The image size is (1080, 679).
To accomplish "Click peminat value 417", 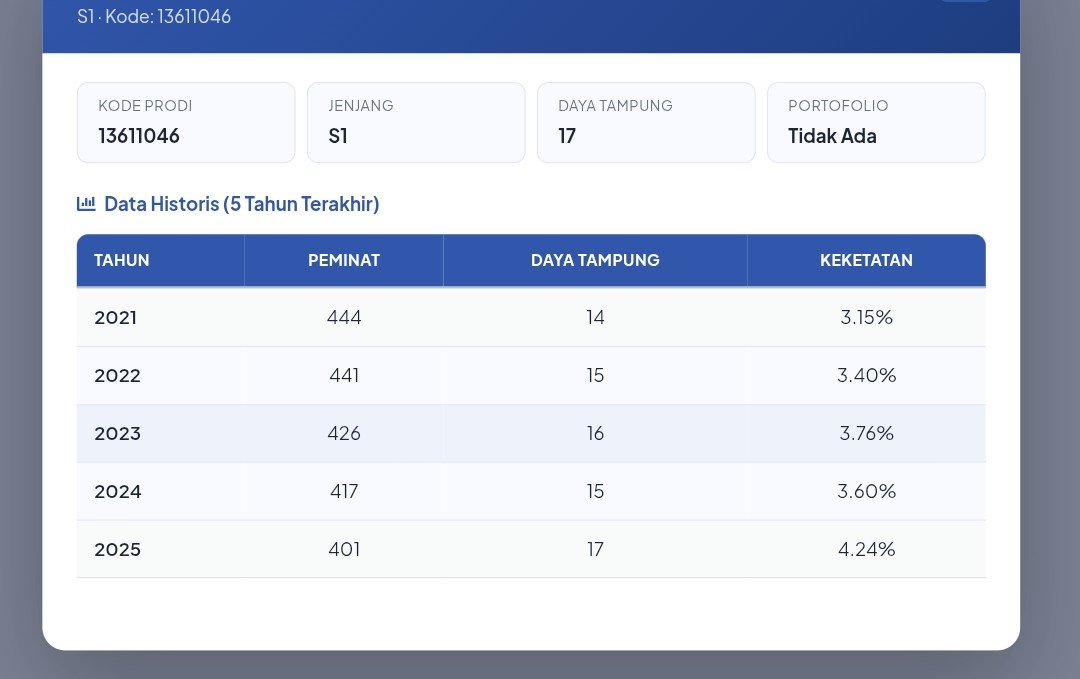I will (x=344, y=492).
